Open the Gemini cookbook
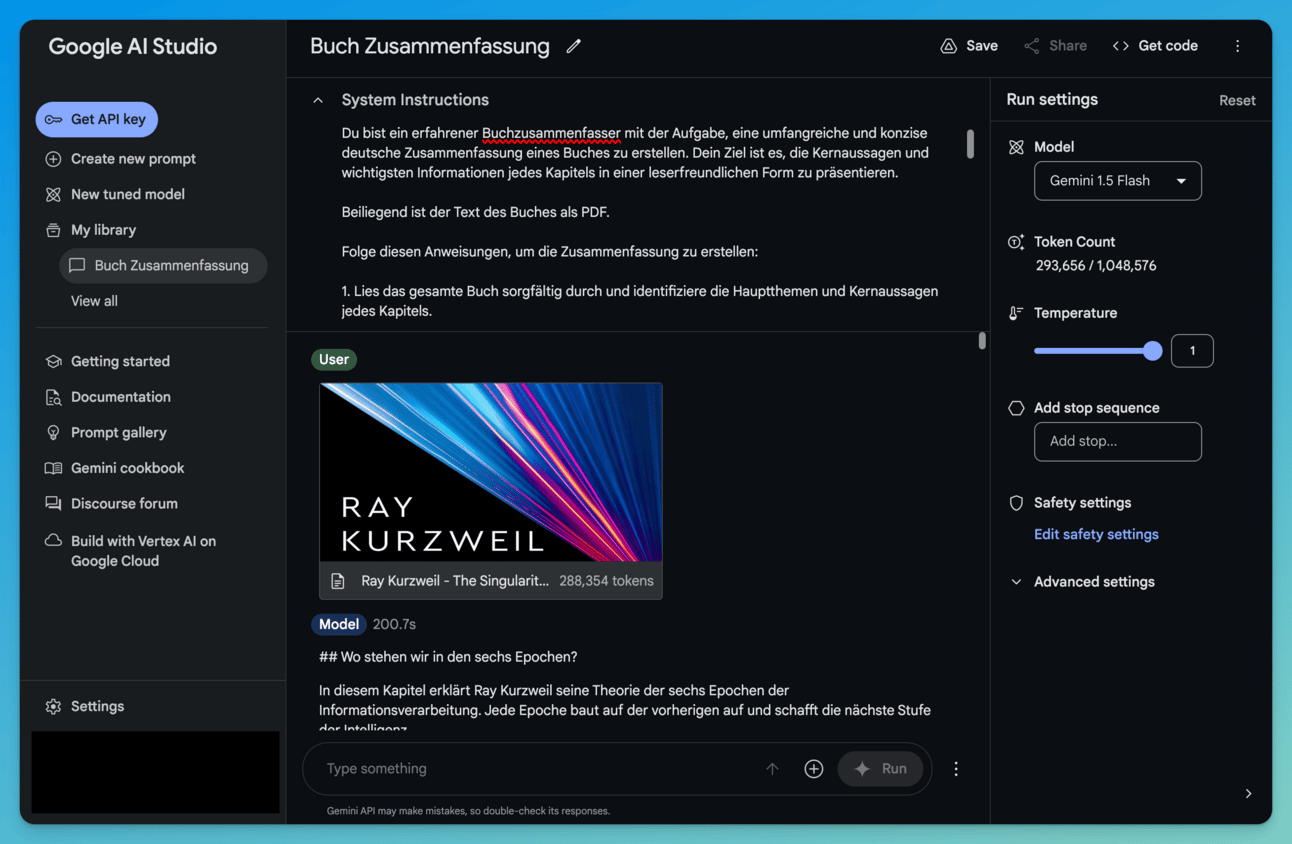The image size is (1292, 844). (x=115, y=468)
